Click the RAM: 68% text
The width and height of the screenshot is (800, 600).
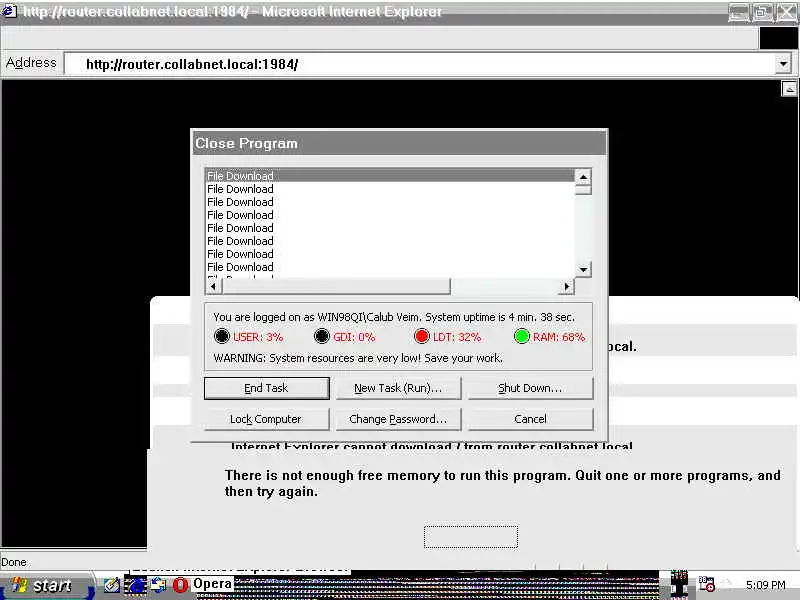[559, 337]
